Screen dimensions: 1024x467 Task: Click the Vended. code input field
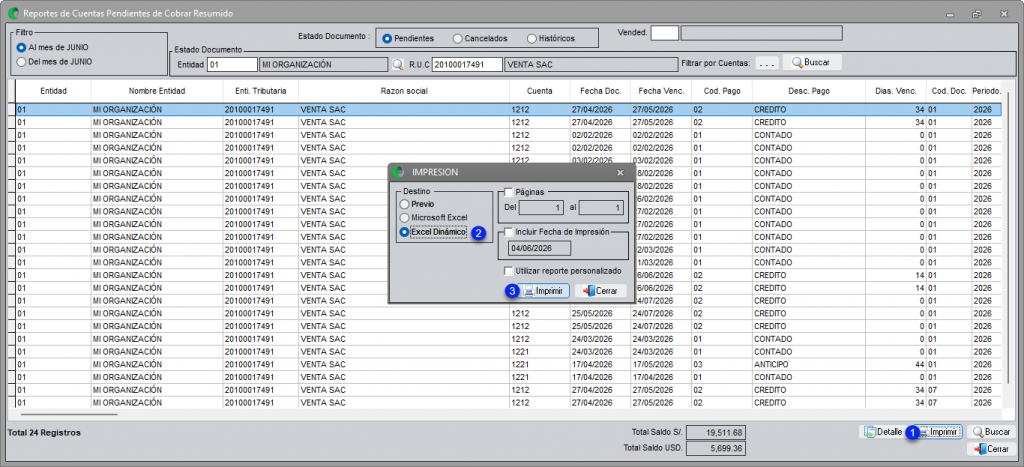click(665, 33)
